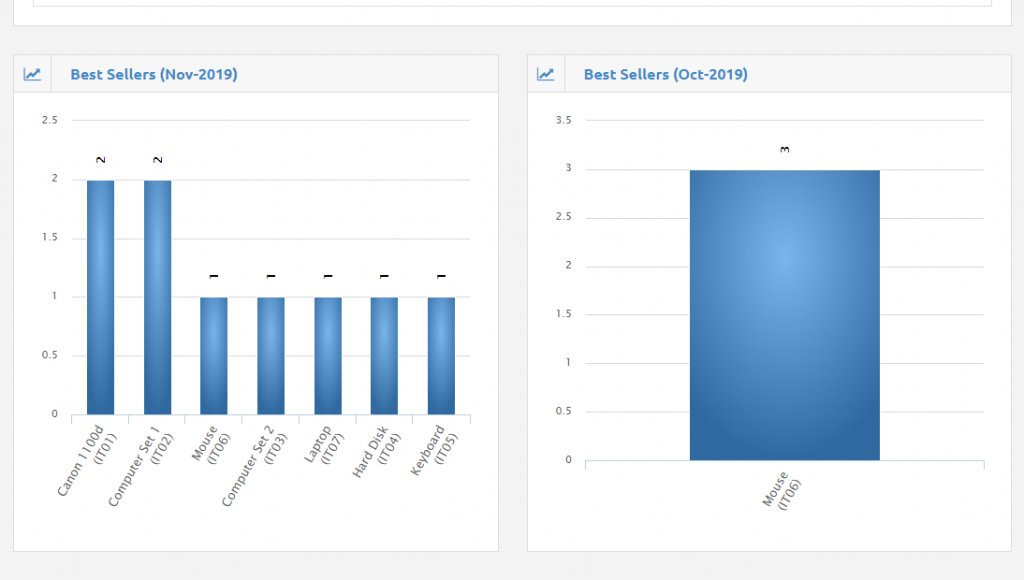1024x580 pixels.
Task: Select the Keyboard (IT05) bar
Action: (x=441, y=356)
